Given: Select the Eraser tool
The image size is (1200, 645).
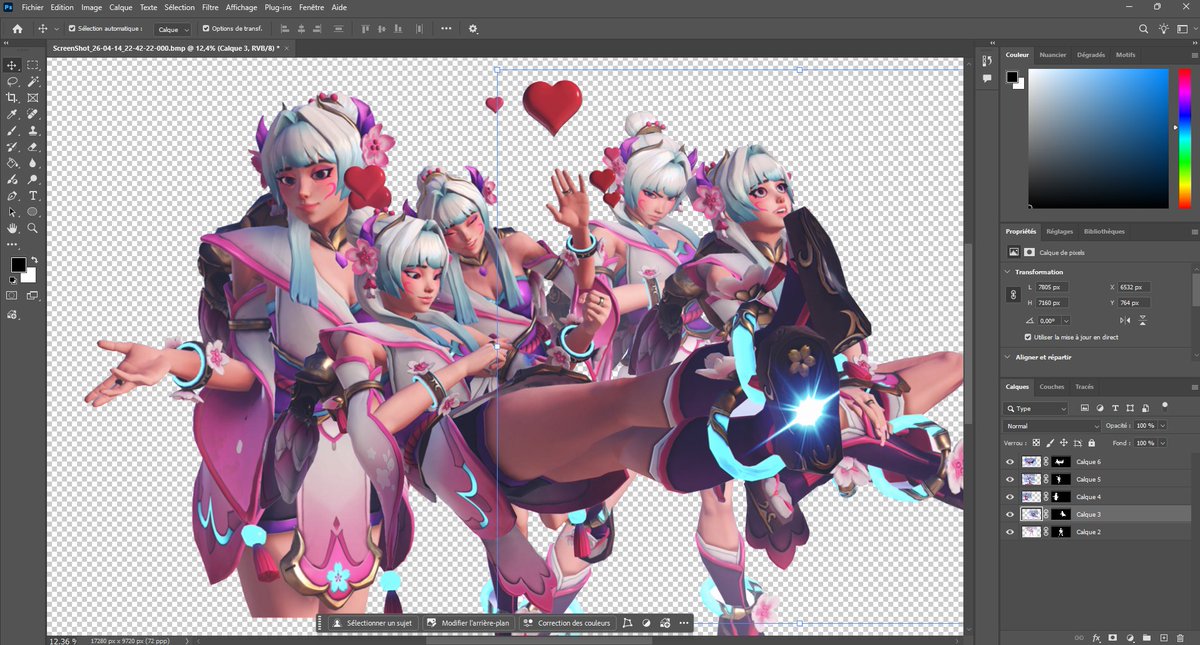Looking at the screenshot, I should 32,147.
